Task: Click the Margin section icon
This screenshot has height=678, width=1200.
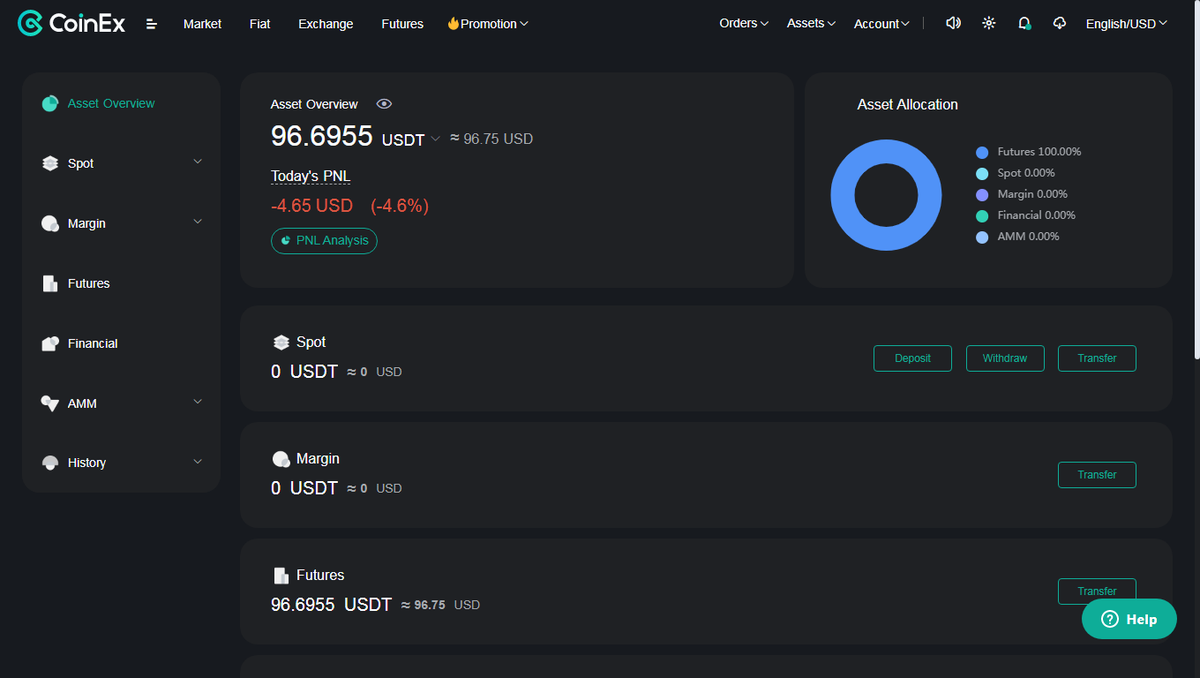Action: tap(281, 459)
